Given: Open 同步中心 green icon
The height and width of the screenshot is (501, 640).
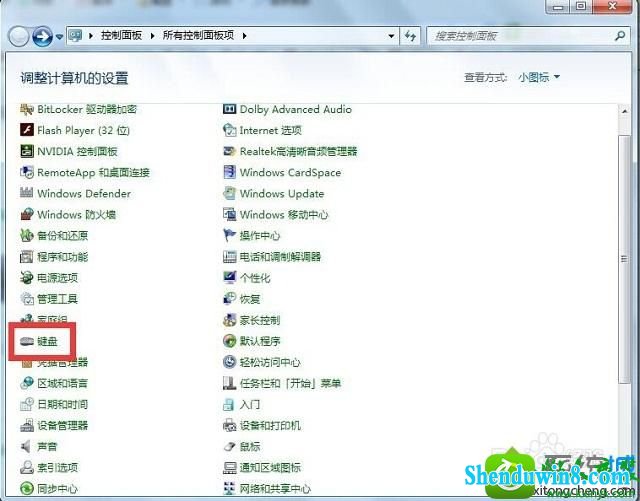Looking at the screenshot, I should coord(27,489).
